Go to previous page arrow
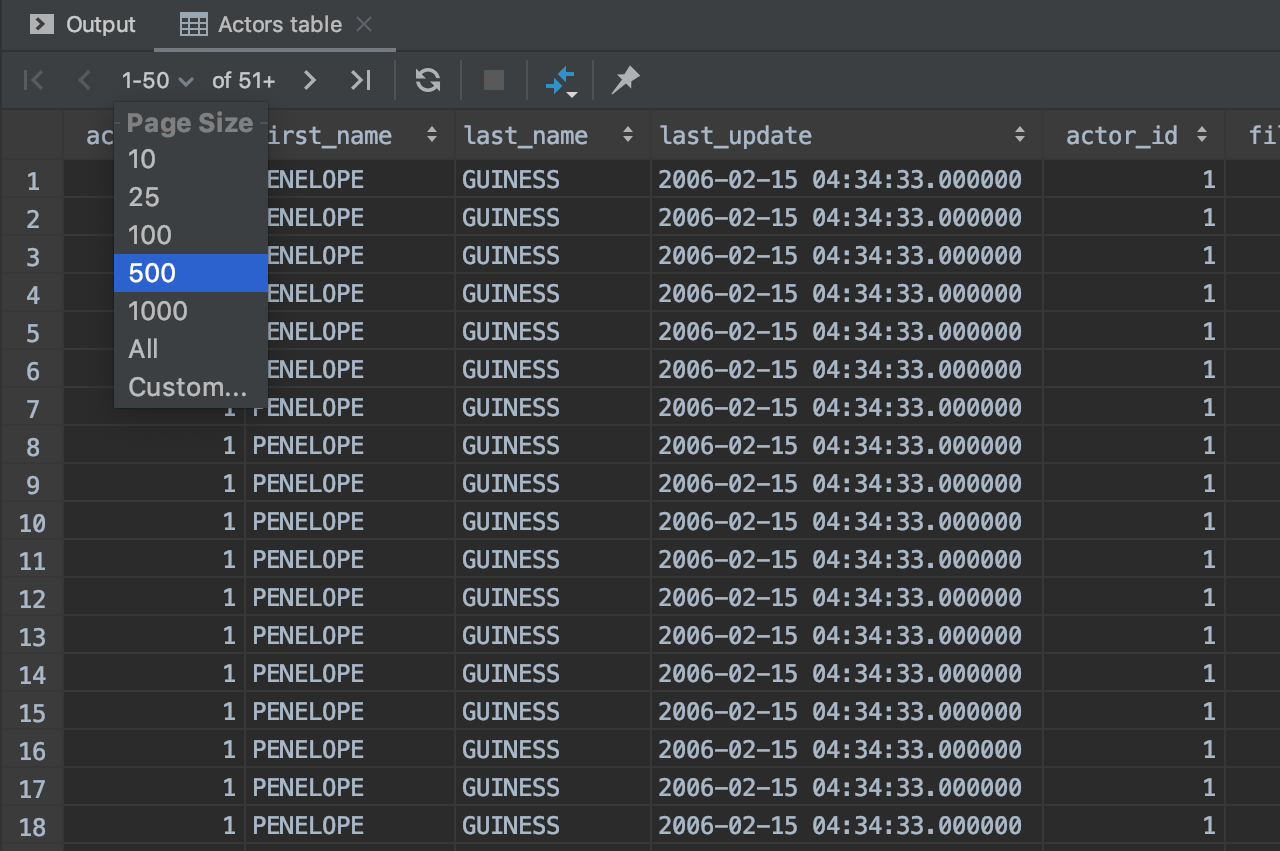This screenshot has height=851, width=1280. 84,80
